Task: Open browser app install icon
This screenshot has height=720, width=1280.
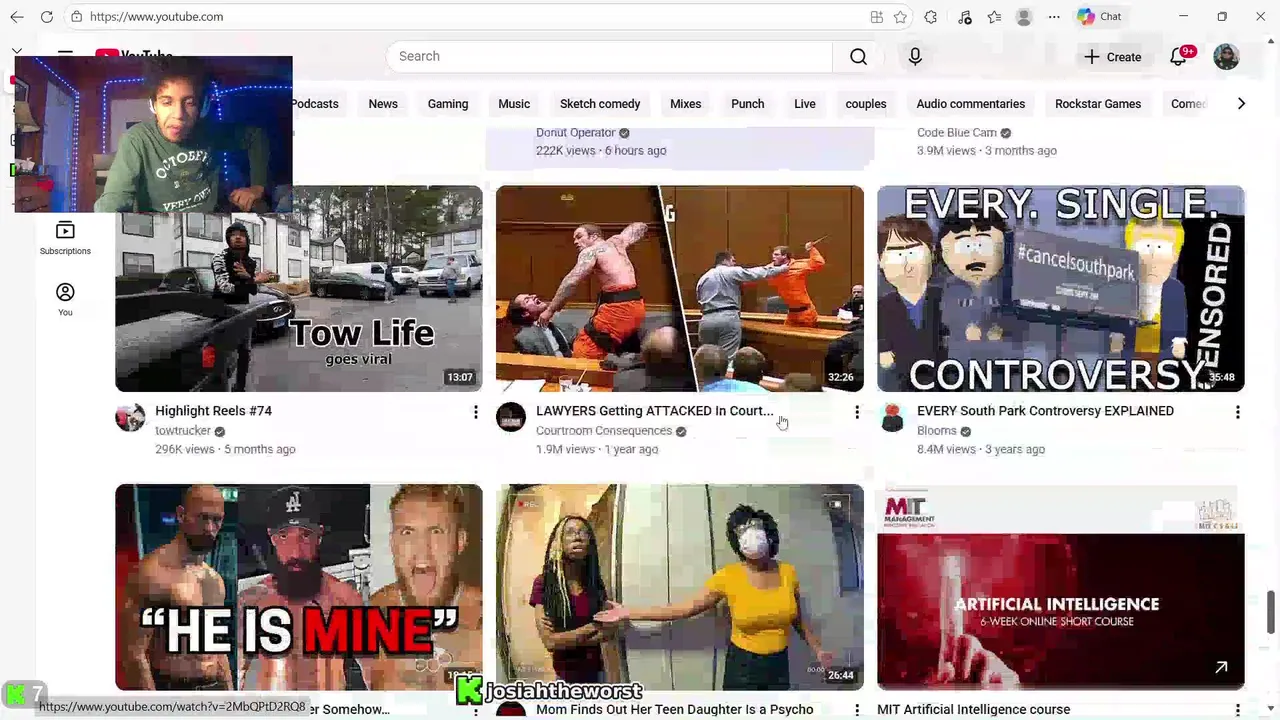Action: [876, 17]
